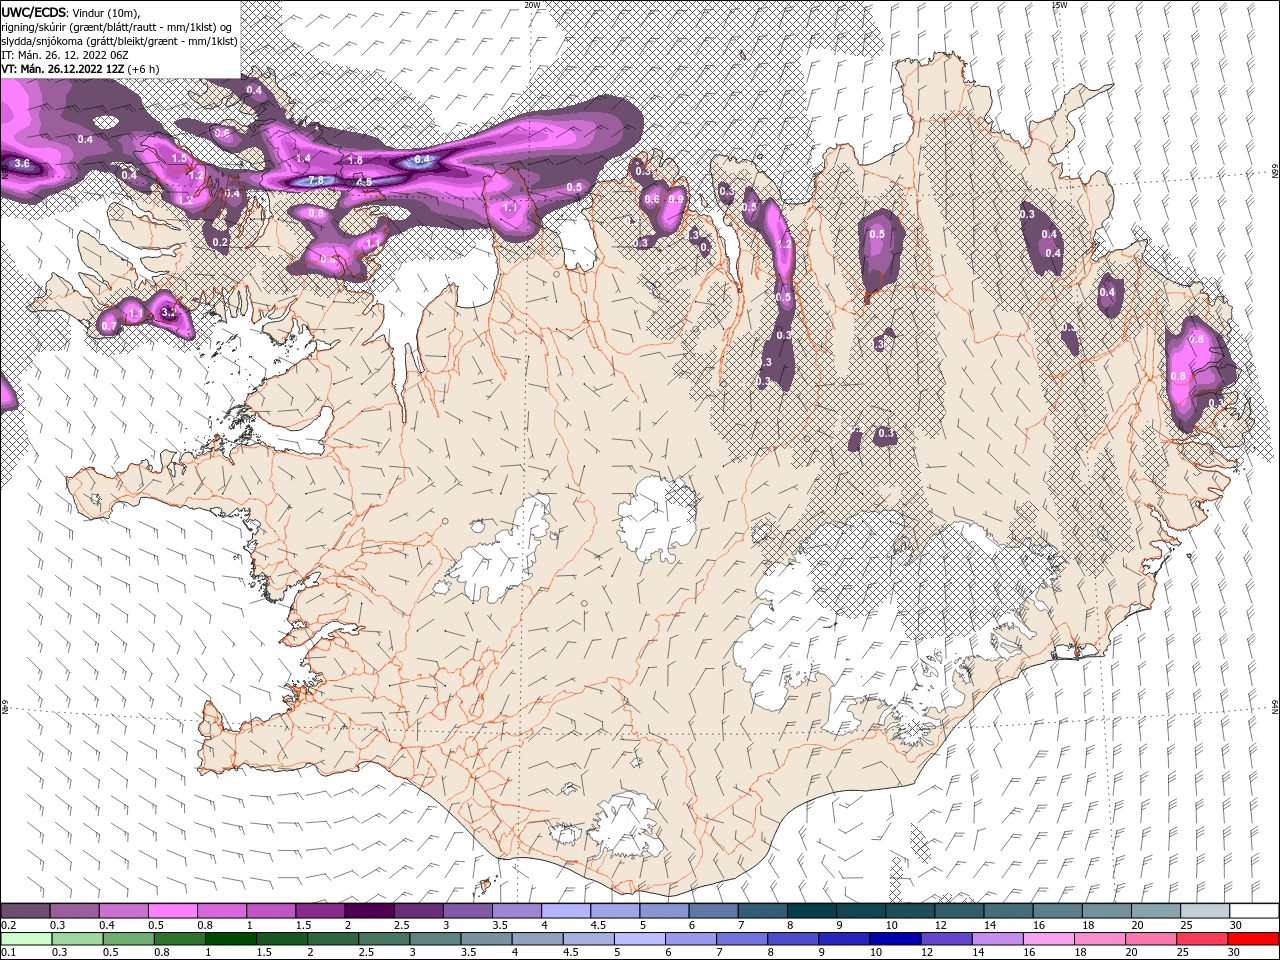Pick the violet 3 swatch in the snow legend
Image resolution: width=1280 pixels, height=960 pixels.
tap(468, 911)
